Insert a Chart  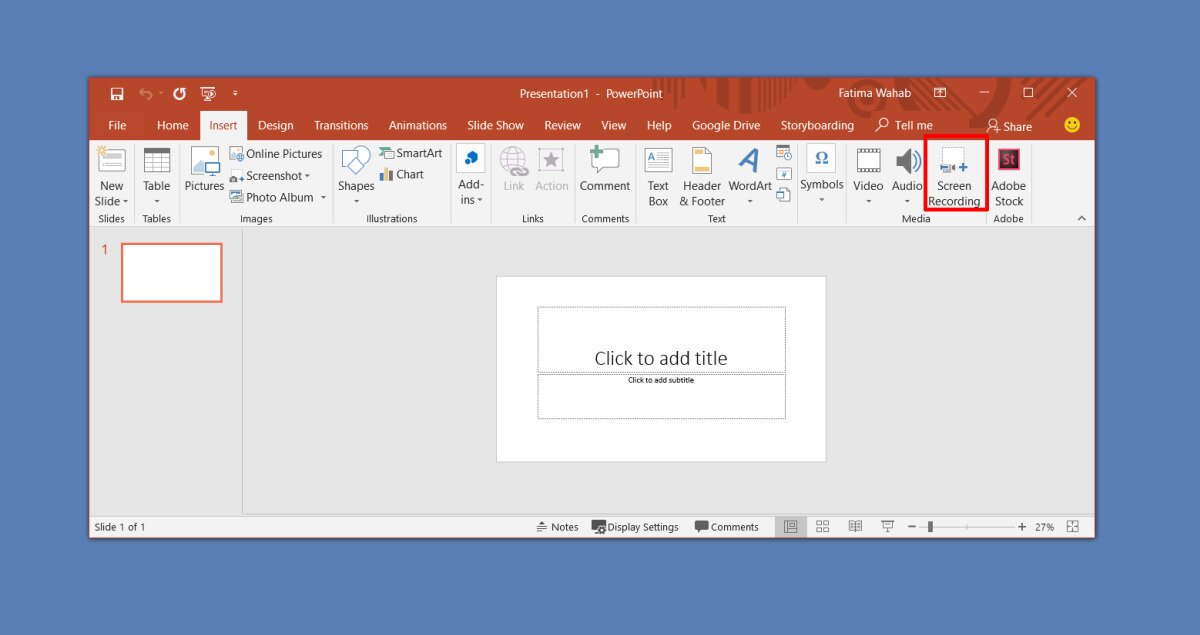401,175
